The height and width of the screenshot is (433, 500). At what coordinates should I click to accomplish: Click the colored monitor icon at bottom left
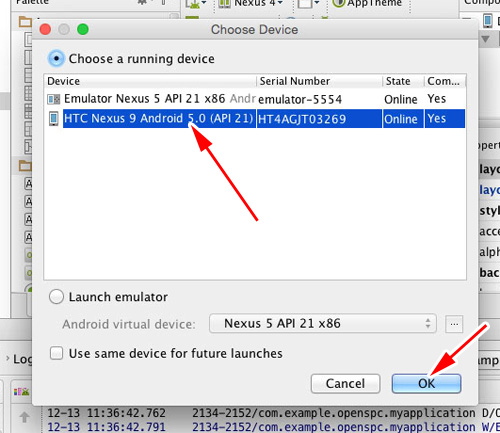point(21,392)
